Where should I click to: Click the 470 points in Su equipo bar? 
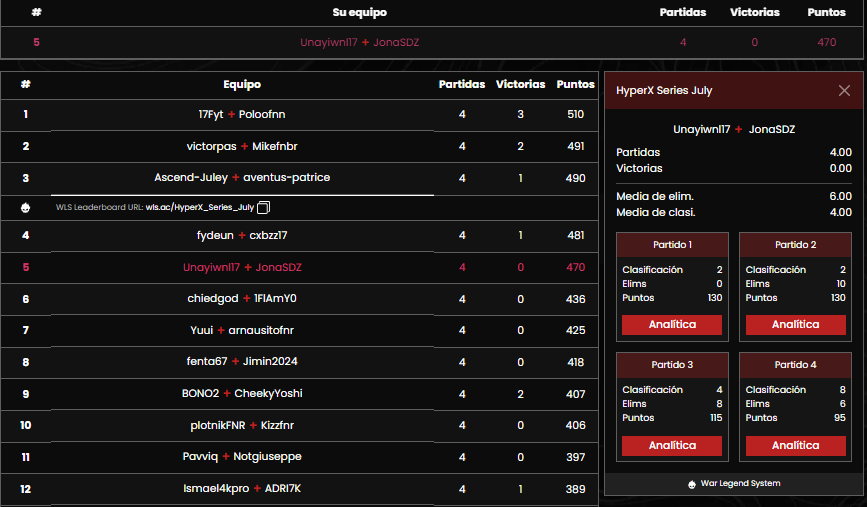[827, 43]
